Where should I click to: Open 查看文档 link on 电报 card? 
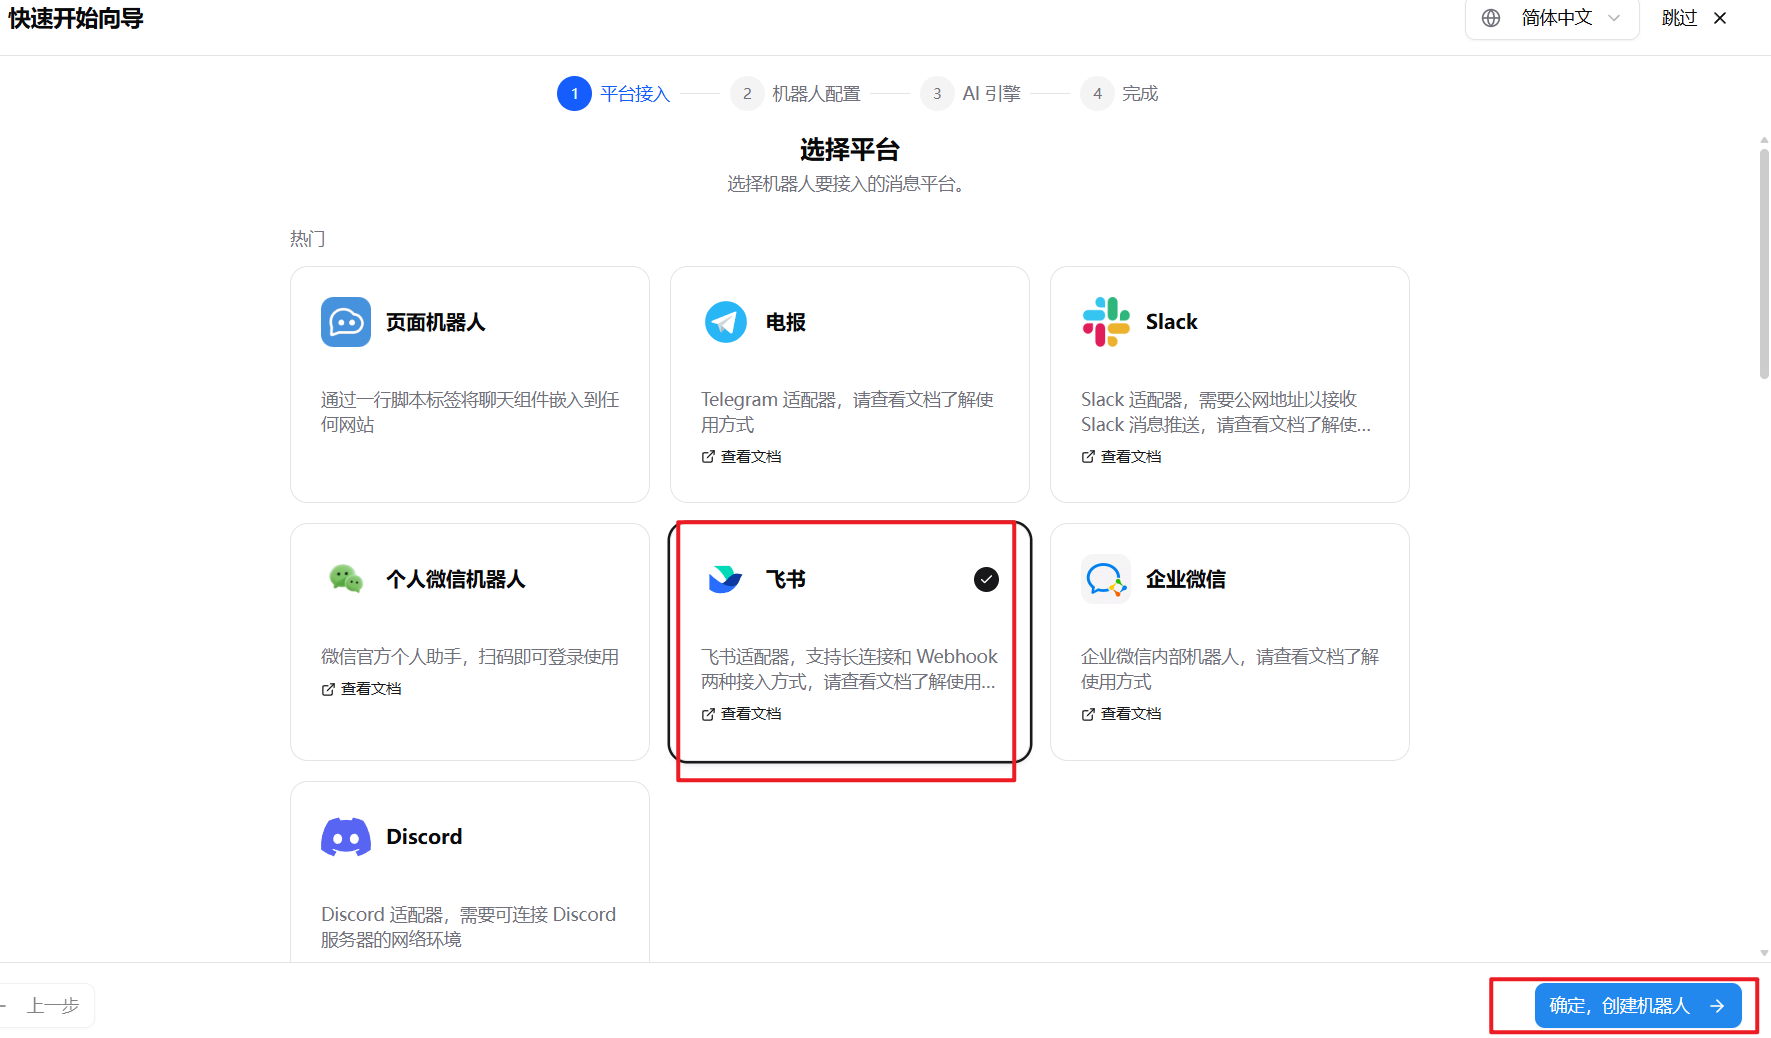click(x=741, y=457)
